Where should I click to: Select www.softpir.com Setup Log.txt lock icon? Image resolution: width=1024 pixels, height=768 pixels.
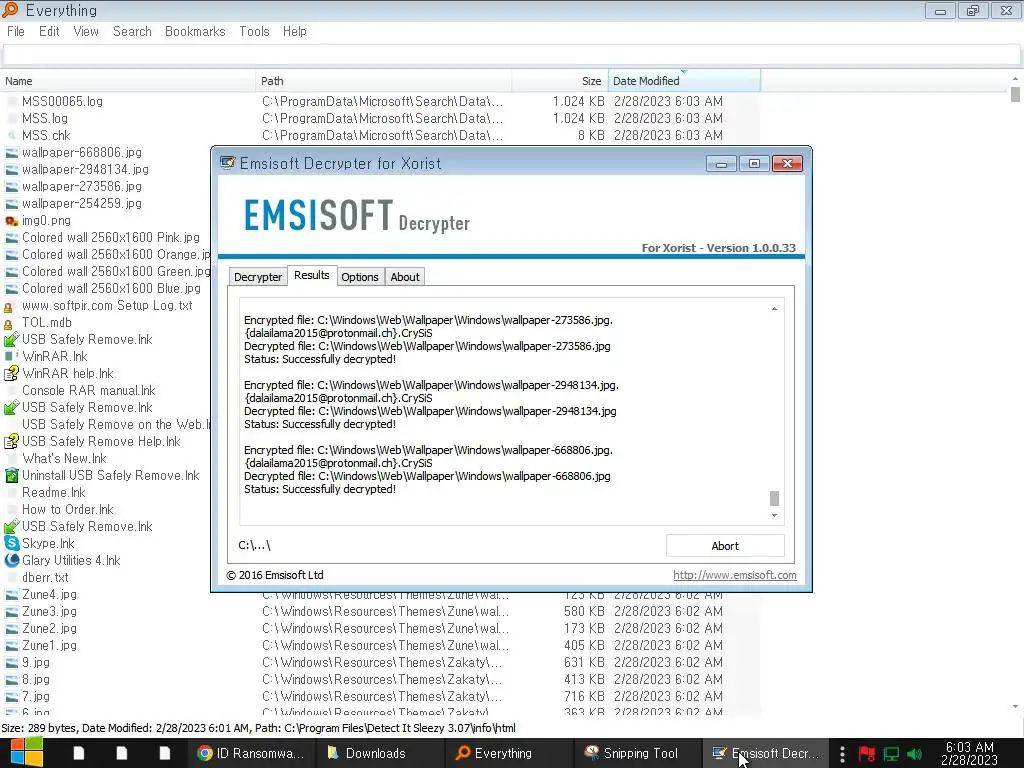[x=9, y=306]
